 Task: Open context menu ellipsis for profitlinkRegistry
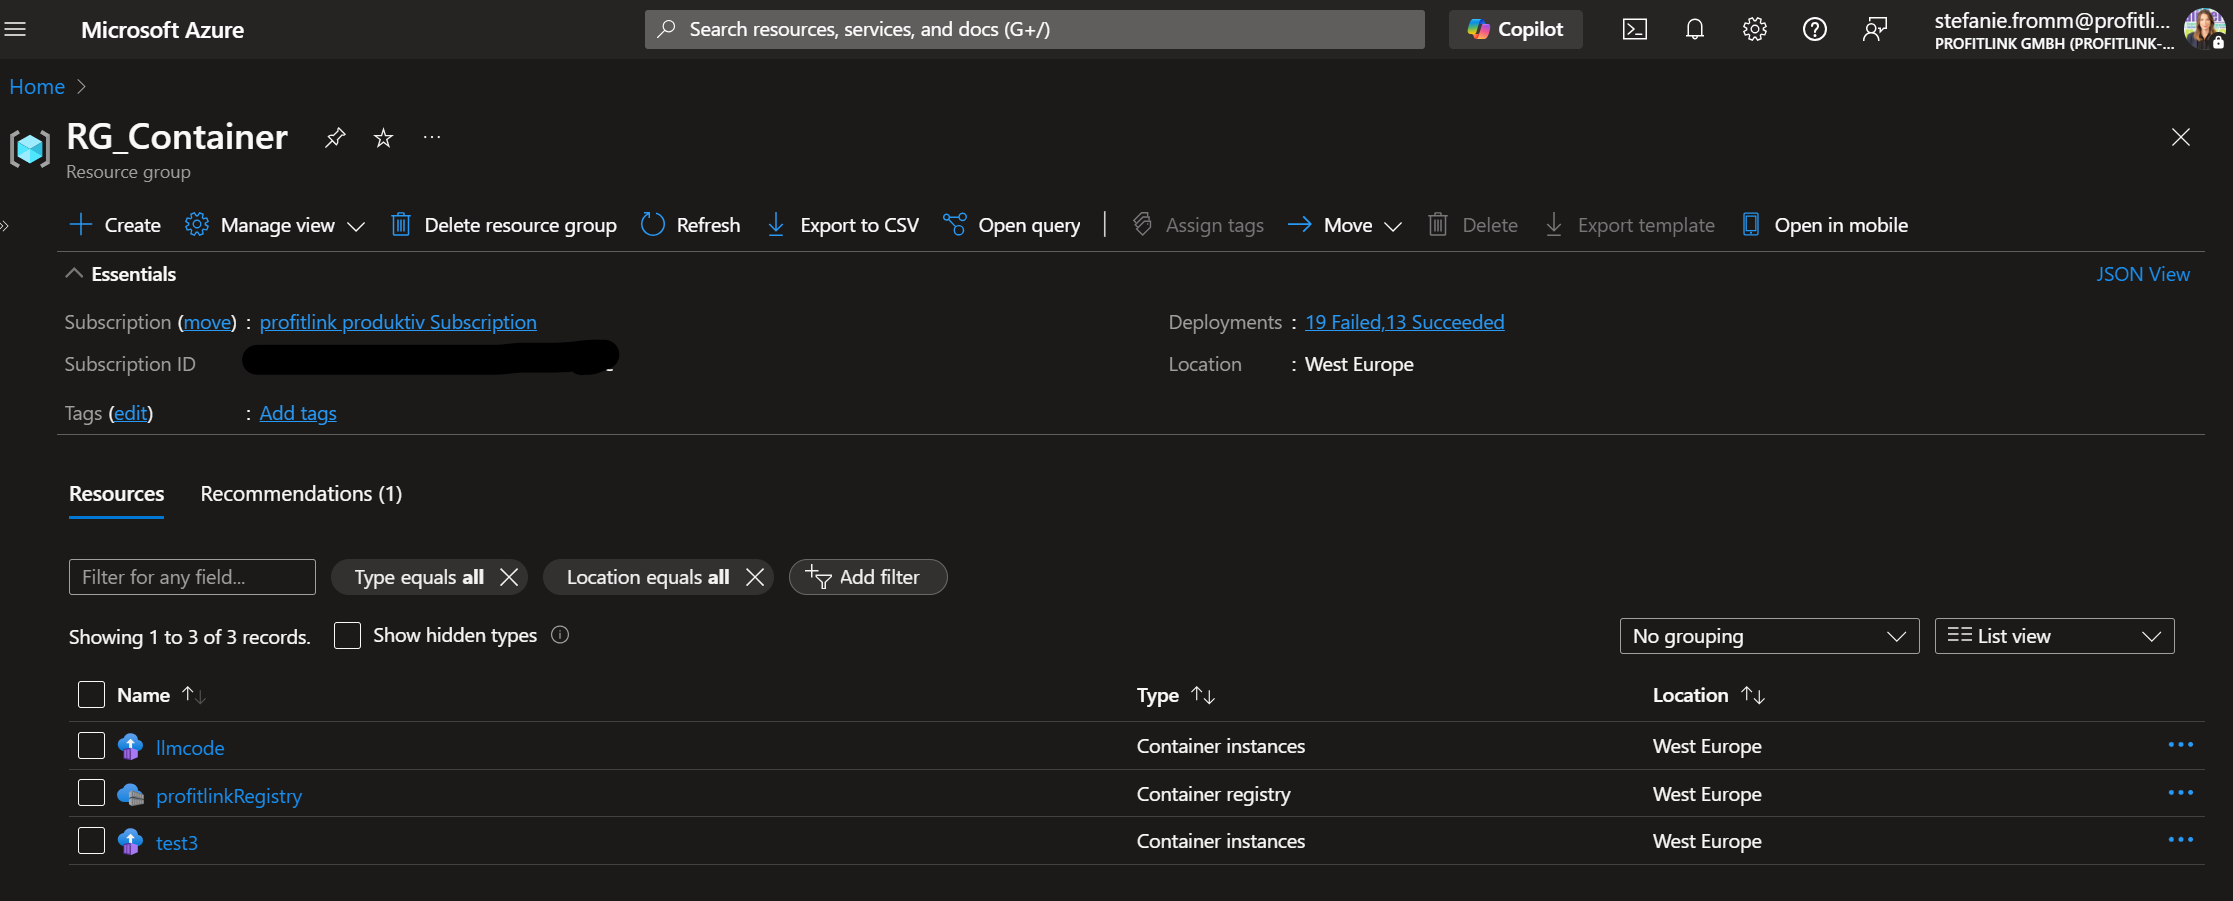click(x=2180, y=793)
